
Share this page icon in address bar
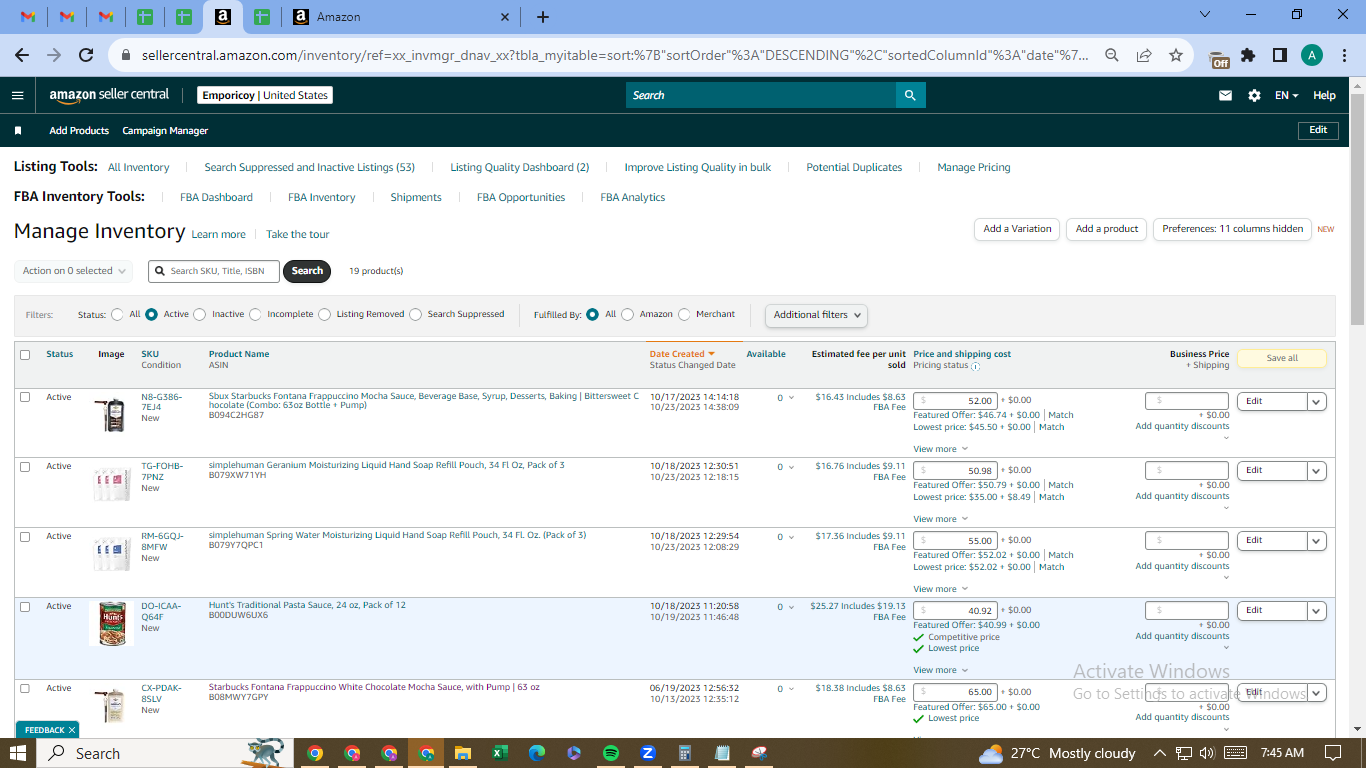1144,56
